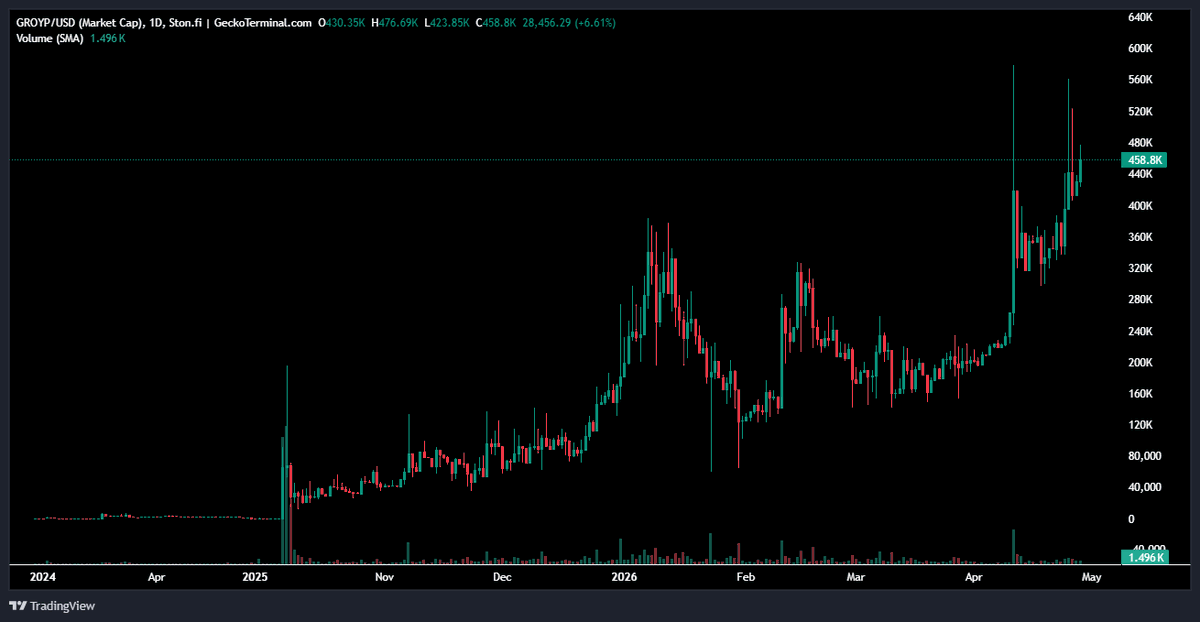Image resolution: width=1200 pixels, height=622 pixels.
Task: Click the 360K price axis label
Action: (x=1141, y=237)
